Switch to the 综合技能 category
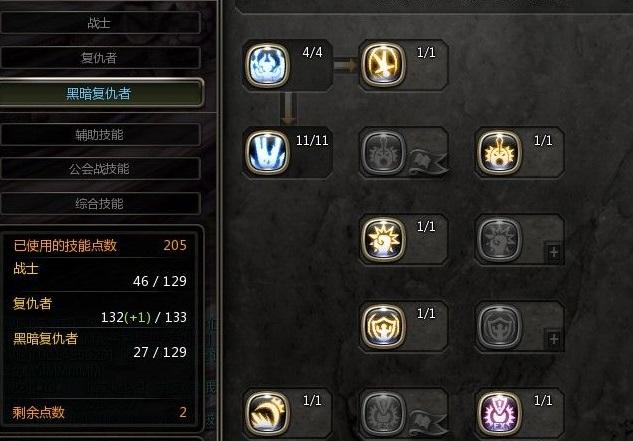The height and width of the screenshot is (441, 633). click(x=100, y=204)
